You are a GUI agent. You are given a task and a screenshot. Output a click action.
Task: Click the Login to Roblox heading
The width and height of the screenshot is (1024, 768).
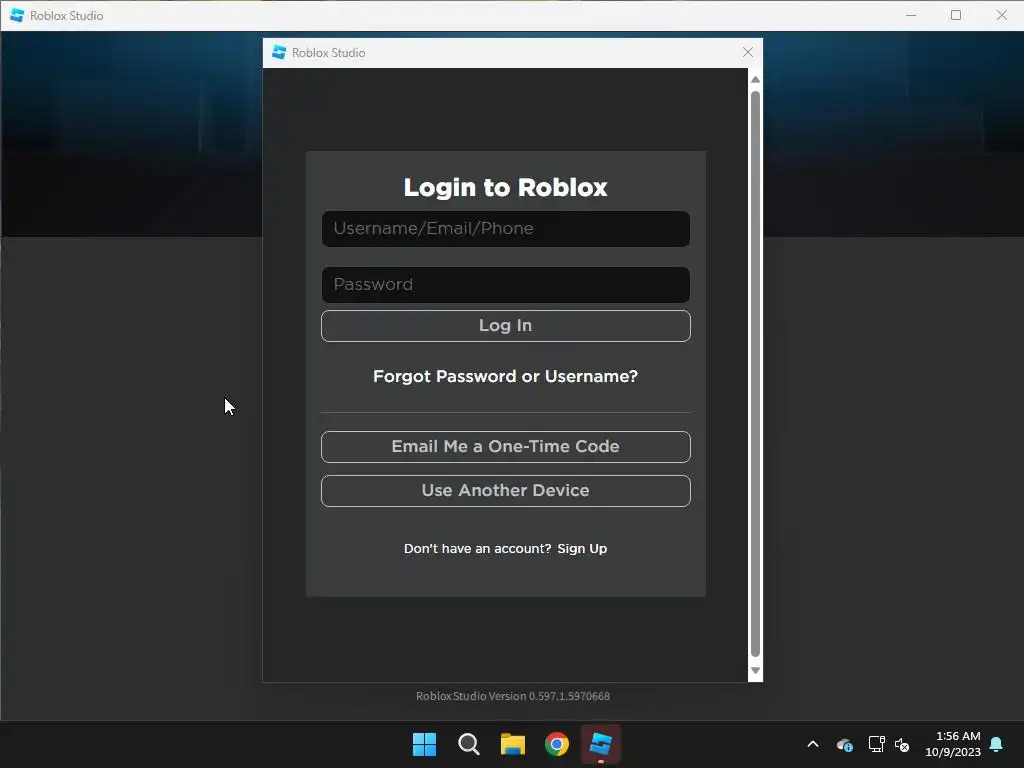coord(505,187)
